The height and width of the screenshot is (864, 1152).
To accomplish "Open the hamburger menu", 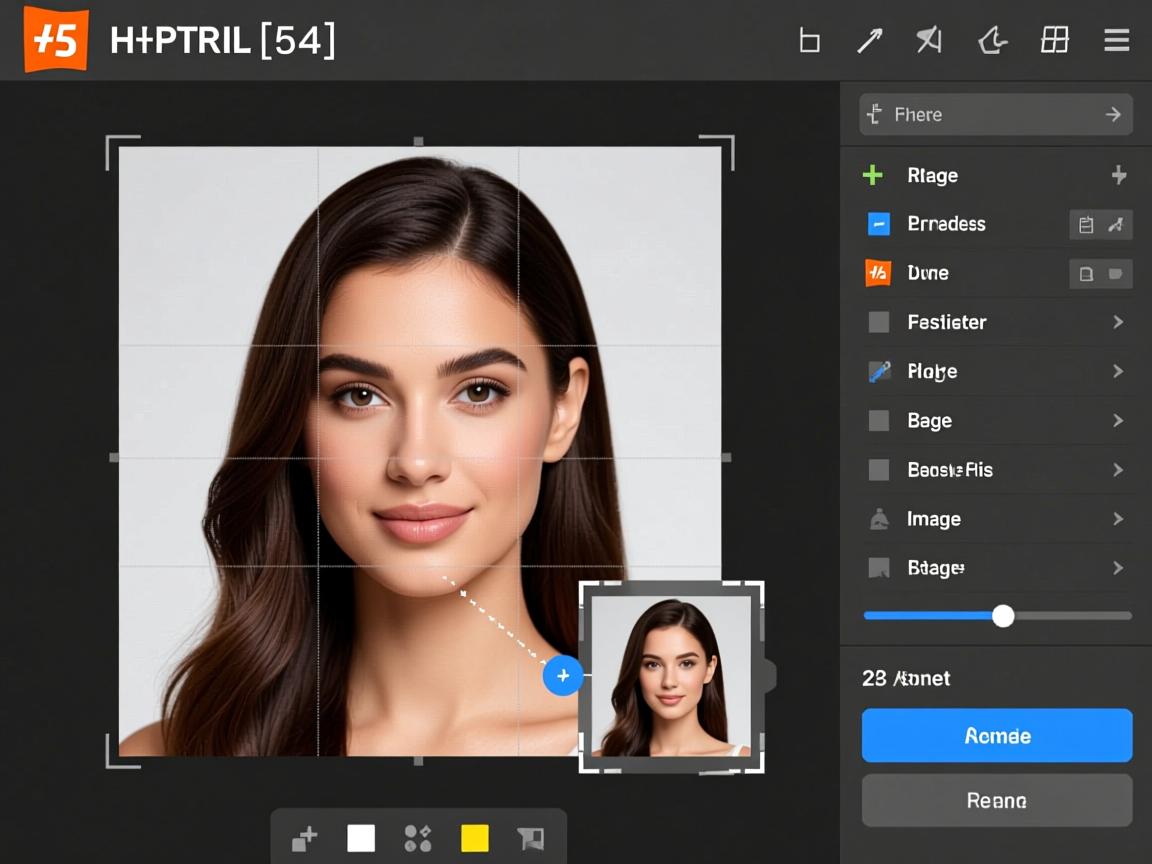I will point(1116,40).
